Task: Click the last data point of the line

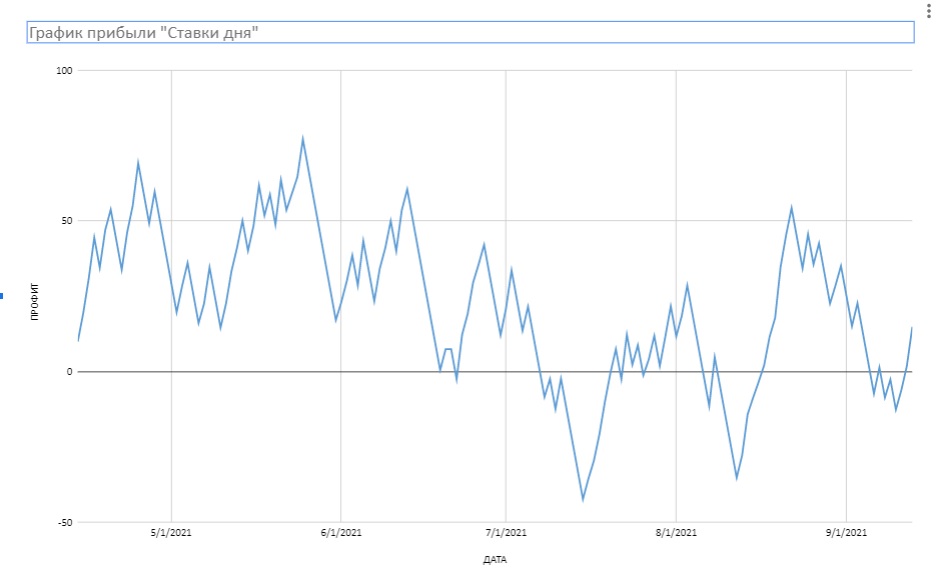Action: [911, 328]
